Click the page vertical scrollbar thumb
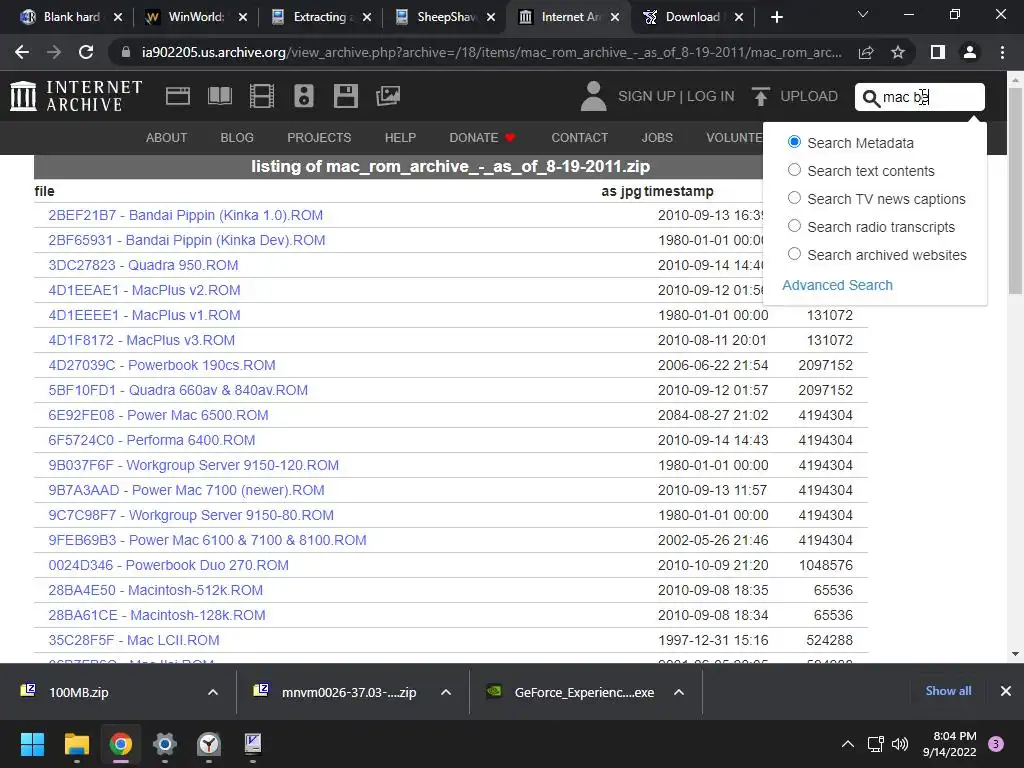Viewport: 1024px width, 768px height. coord(1015,189)
